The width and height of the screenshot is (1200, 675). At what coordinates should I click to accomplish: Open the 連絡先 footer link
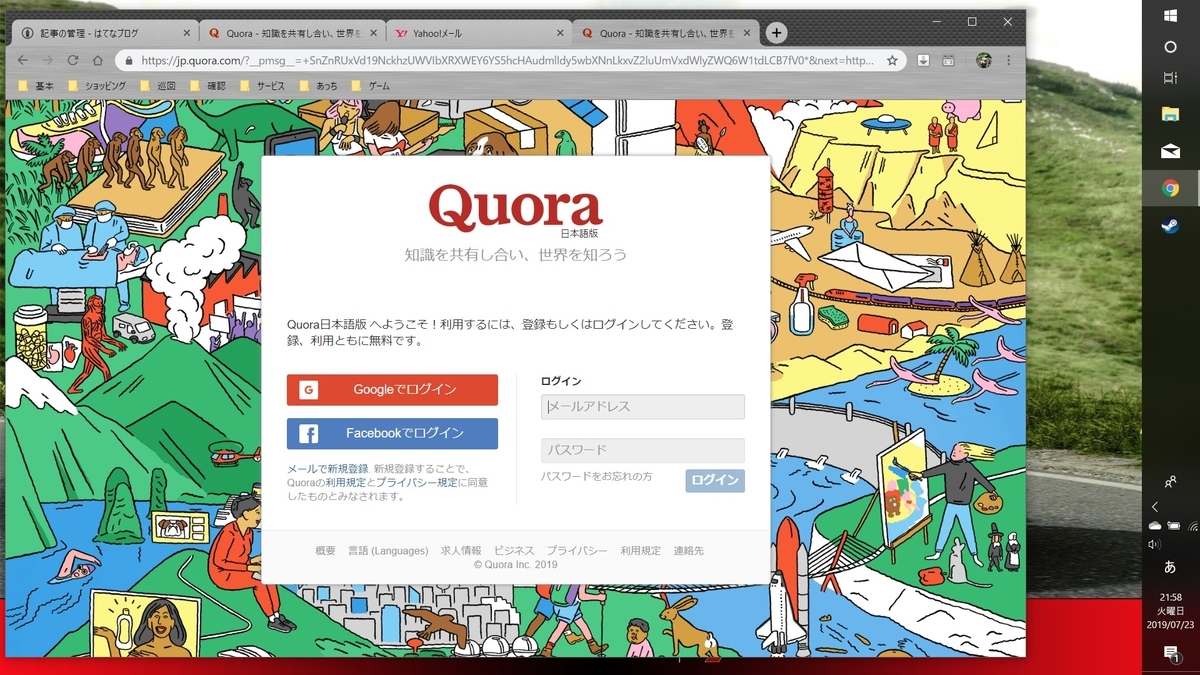pyautogui.click(x=688, y=551)
